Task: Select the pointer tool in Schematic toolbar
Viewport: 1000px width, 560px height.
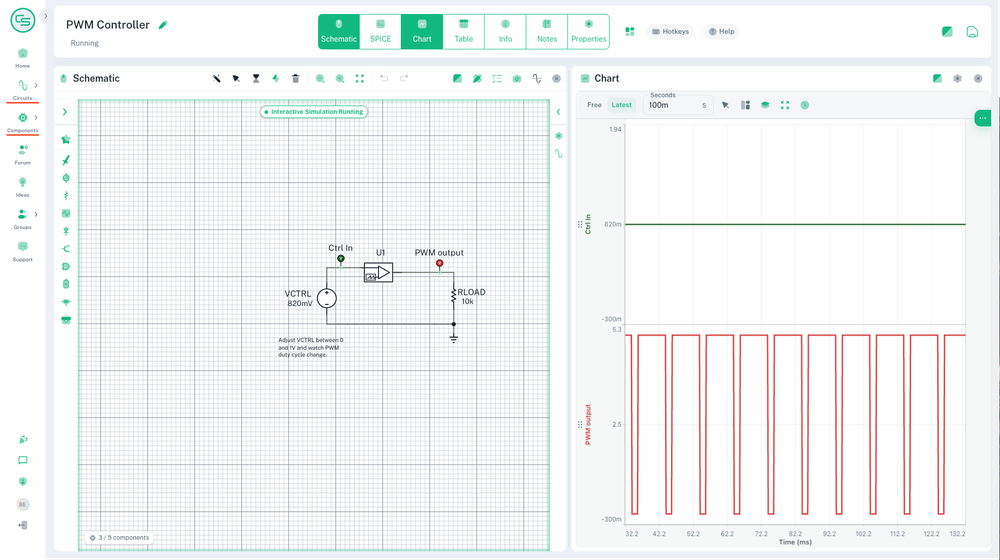Action: click(x=236, y=78)
